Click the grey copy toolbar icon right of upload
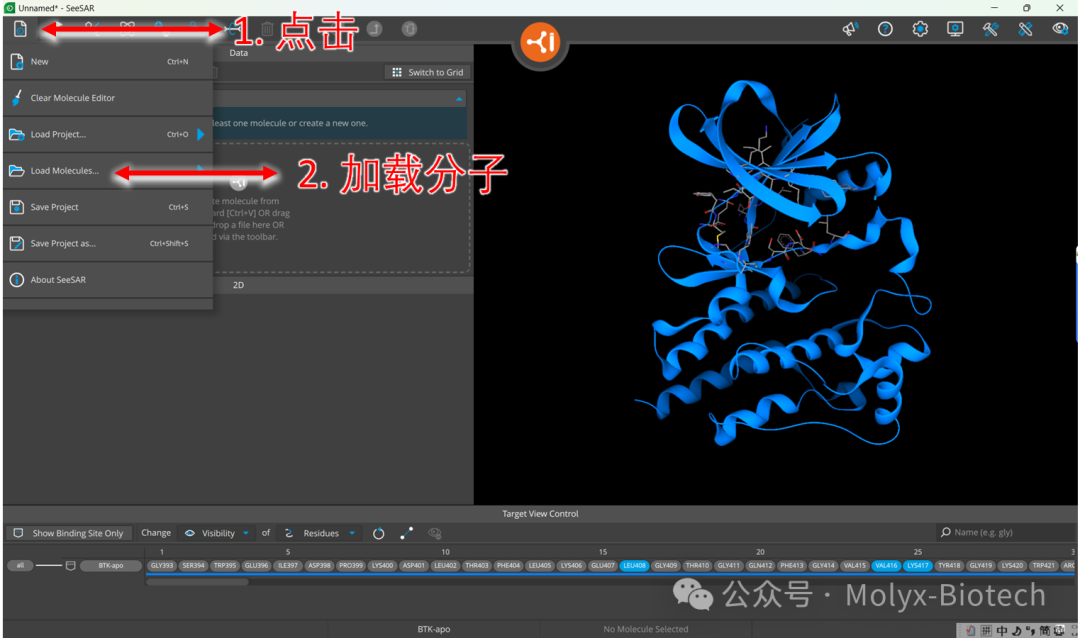This screenshot has width=1080, height=638. (x=409, y=29)
